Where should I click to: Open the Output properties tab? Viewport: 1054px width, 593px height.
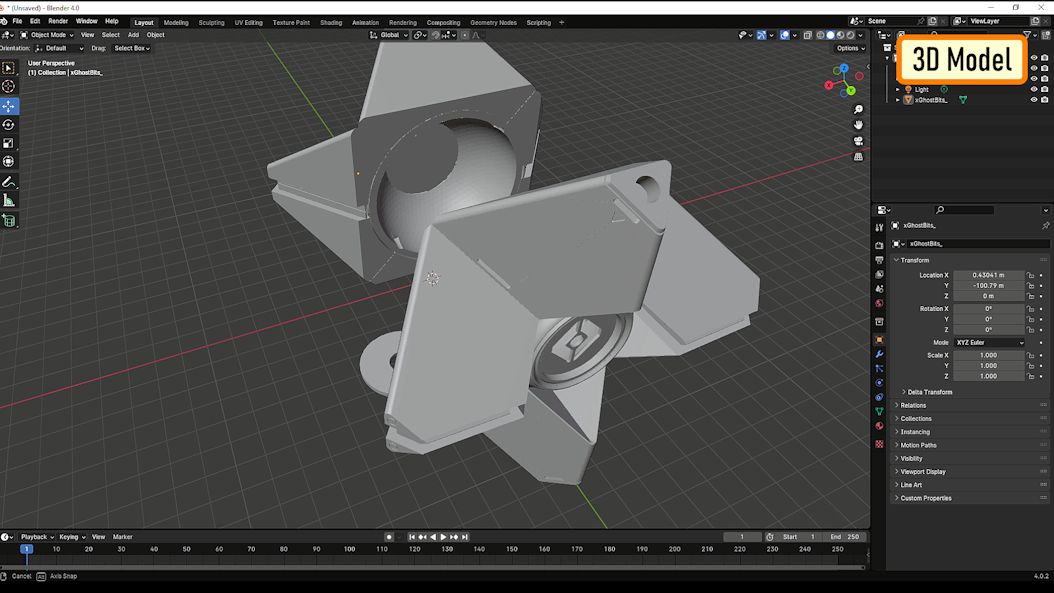[879, 260]
